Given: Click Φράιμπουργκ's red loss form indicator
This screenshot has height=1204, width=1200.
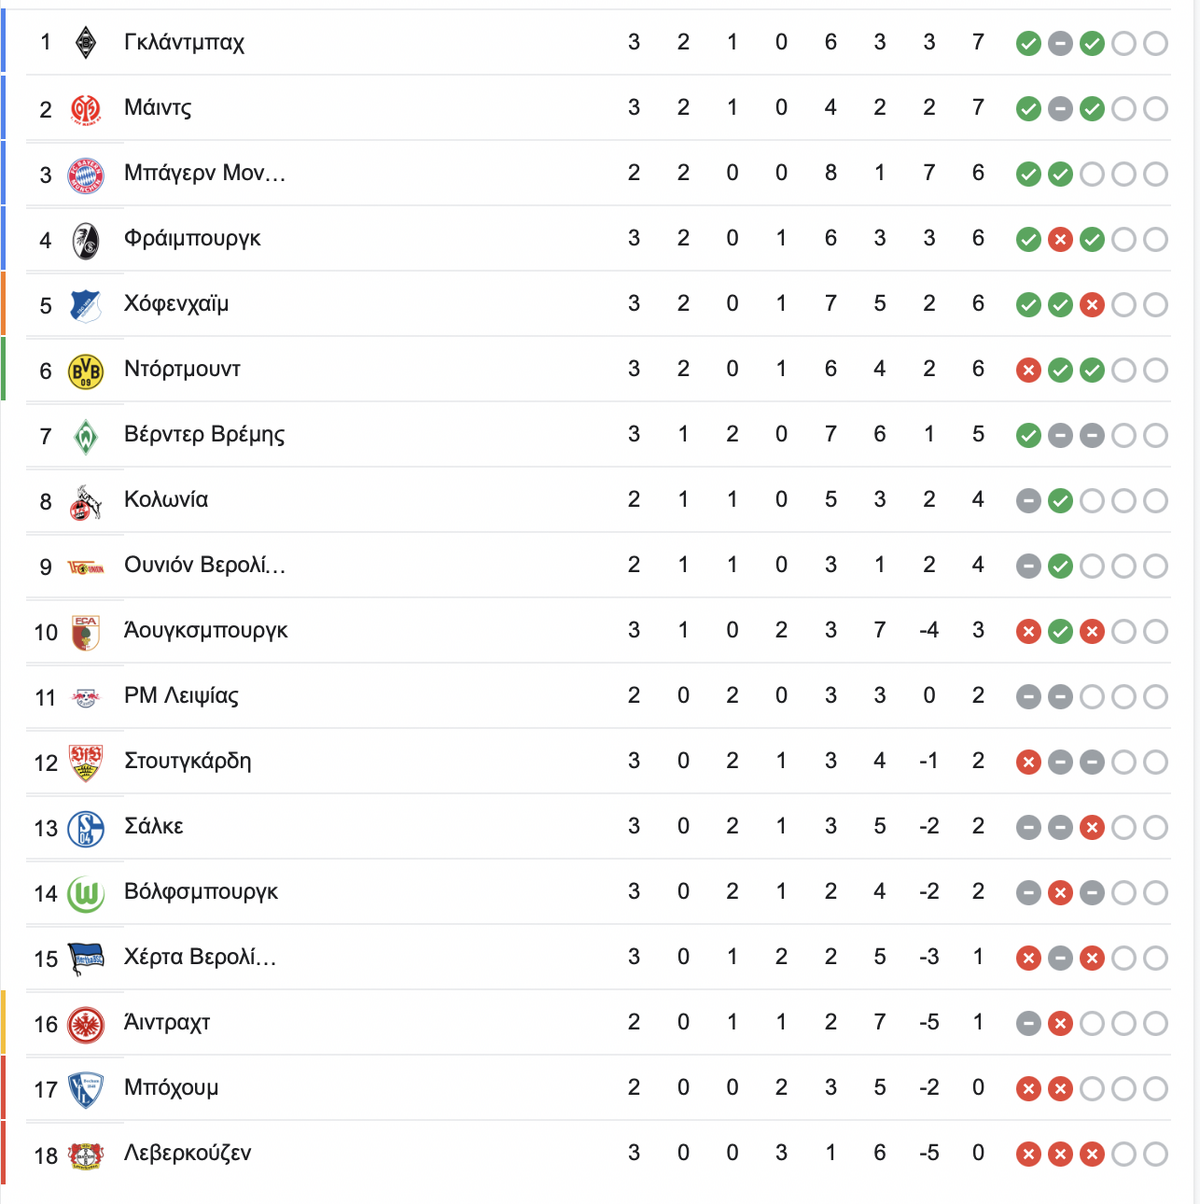Looking at the screenshot, I should [1060, 240].
